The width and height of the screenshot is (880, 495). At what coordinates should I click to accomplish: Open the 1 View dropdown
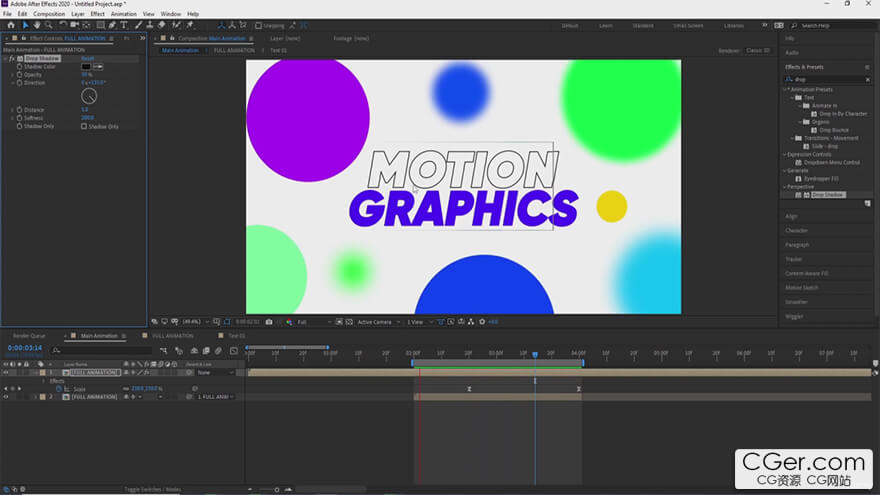pos(420,322)
